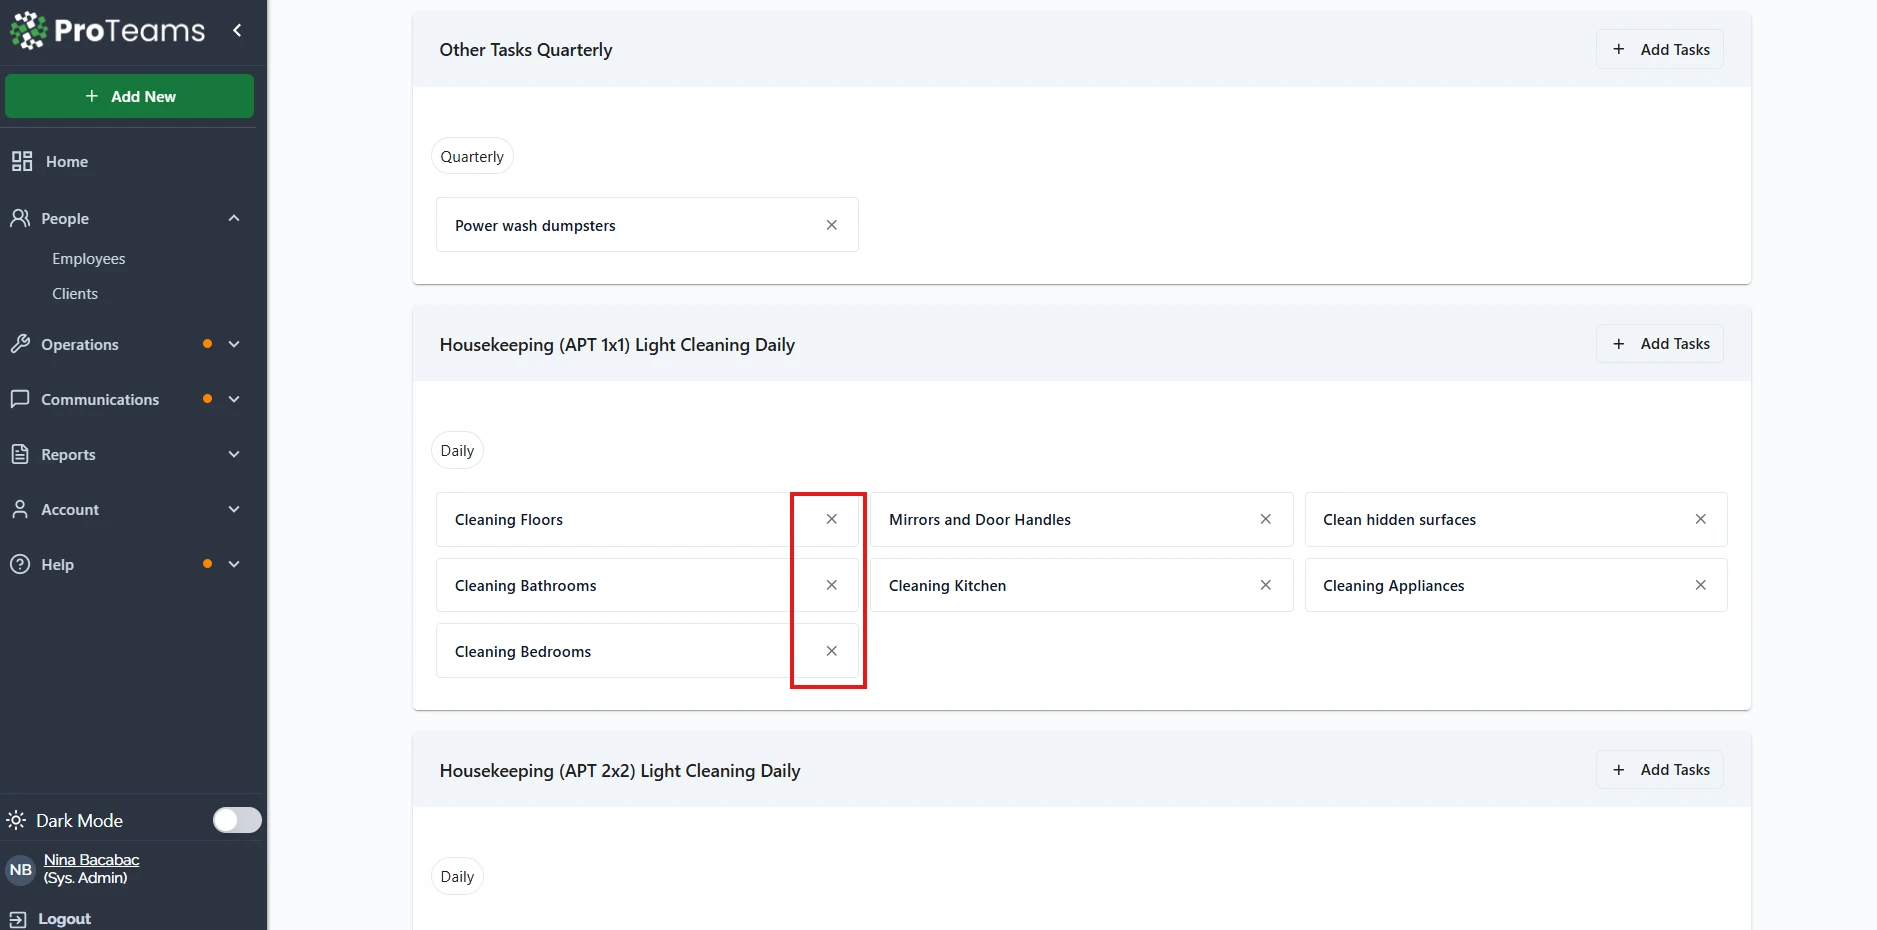Open the Employees page
Viewport: 1877px width, 930px height.
(89, 259)
